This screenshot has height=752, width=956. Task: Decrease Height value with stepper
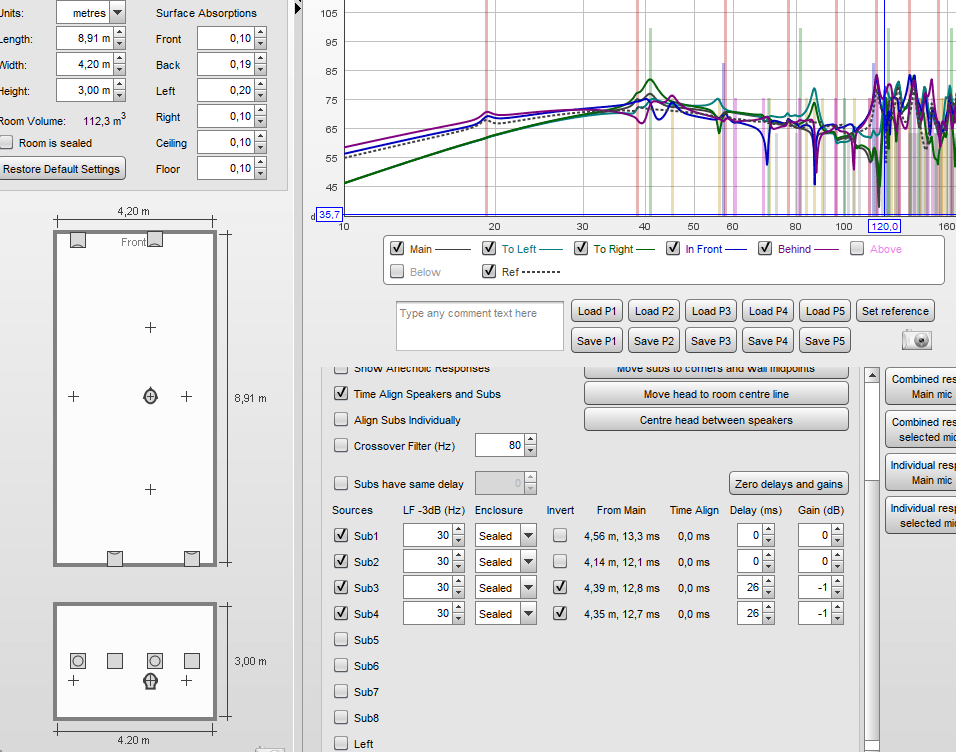tap(120, 96)
